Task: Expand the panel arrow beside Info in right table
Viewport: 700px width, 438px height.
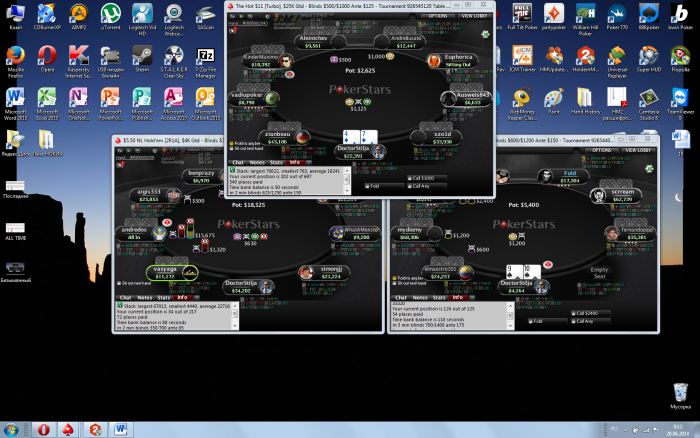Action: coord(472,297)
